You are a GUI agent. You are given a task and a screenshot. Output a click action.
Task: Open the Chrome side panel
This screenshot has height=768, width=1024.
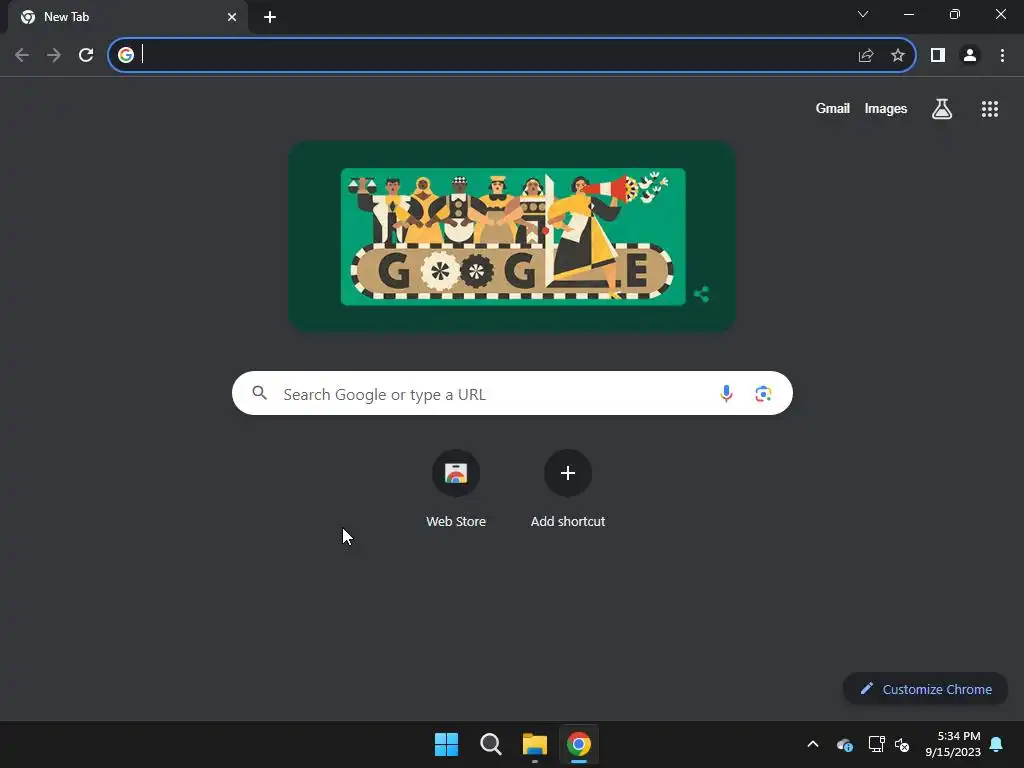click(938, 55)
